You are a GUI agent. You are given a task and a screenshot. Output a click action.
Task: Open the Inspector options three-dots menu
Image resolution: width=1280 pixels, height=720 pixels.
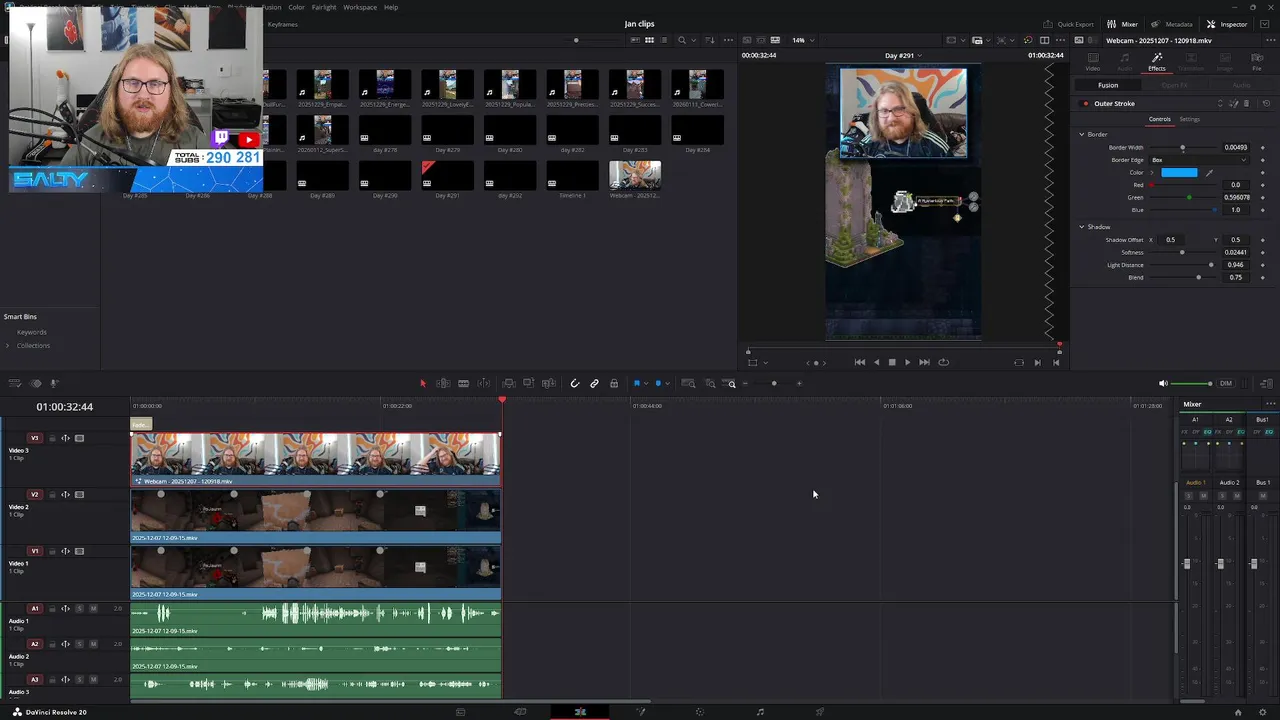point(1270,40)
